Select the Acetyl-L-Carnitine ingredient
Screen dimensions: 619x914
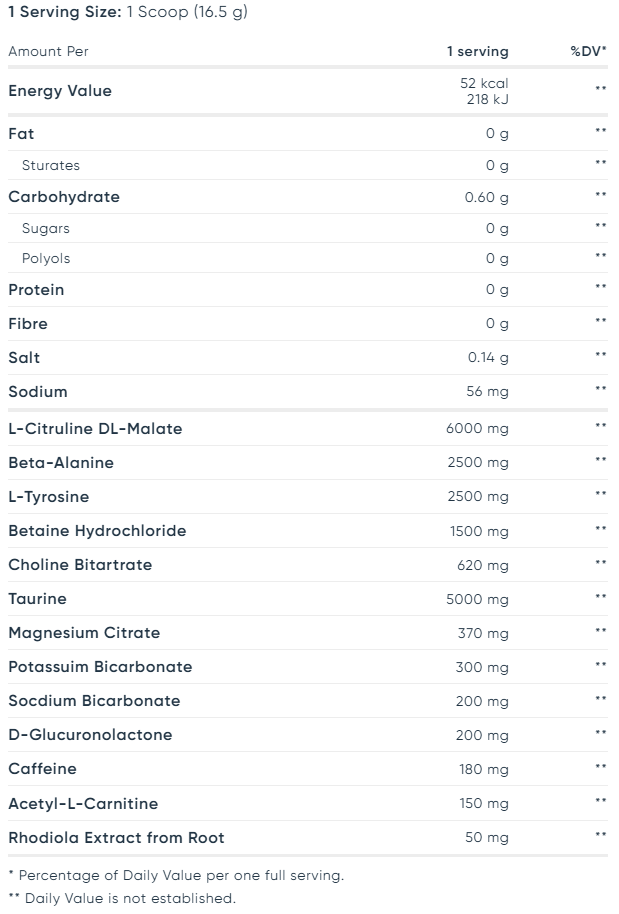pos(83,804)
